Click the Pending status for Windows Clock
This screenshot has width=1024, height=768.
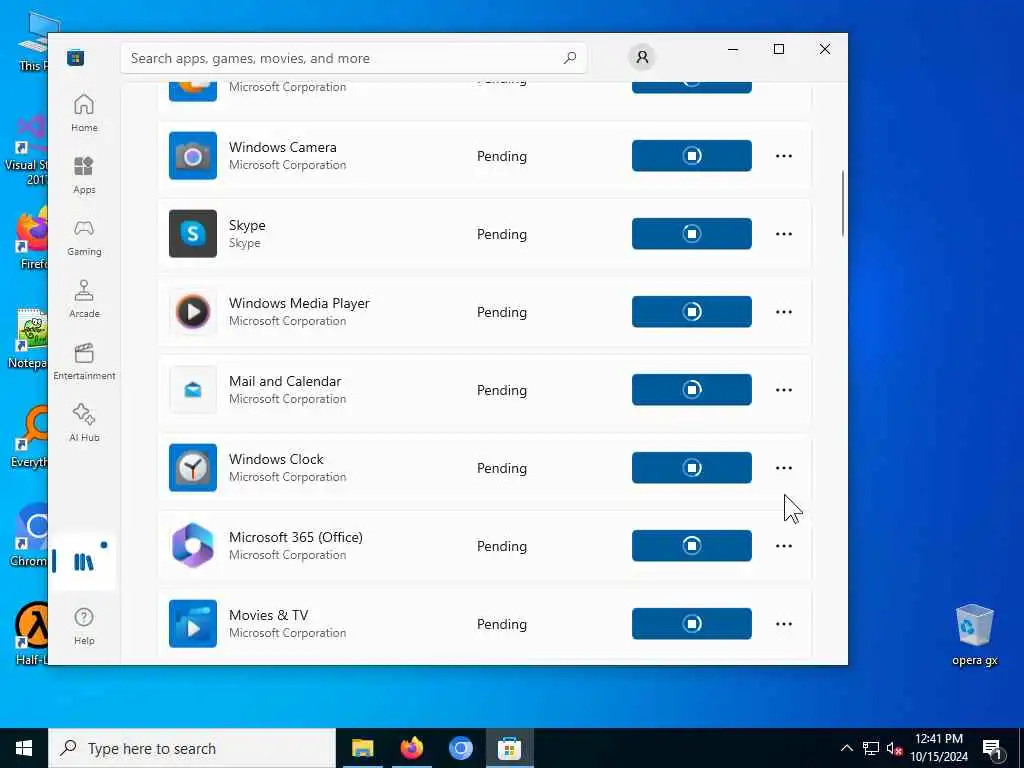(x=502, y=468)
